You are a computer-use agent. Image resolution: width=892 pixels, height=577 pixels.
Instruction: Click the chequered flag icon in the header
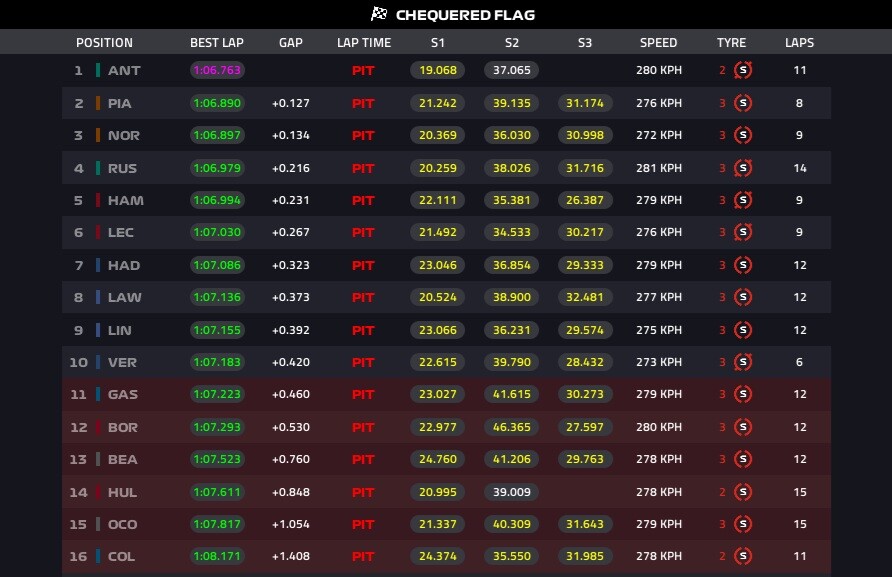click(x=379, y=14)
